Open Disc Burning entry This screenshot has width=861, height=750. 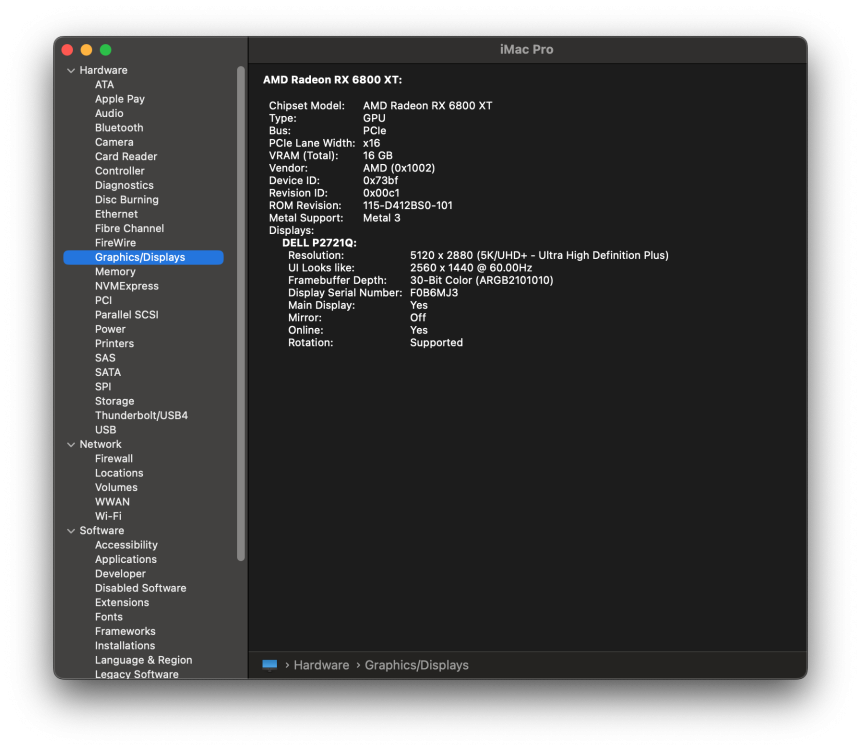click(127, 199)
